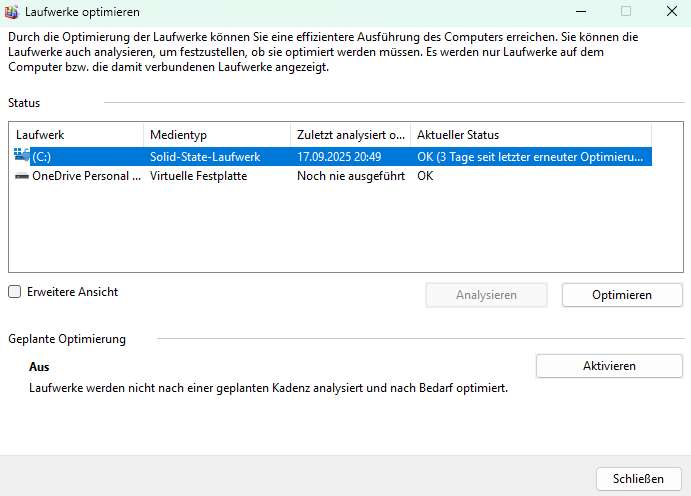Click the OneDrive row's OK status
Screen dimensions: 691x496
[425, 176]
